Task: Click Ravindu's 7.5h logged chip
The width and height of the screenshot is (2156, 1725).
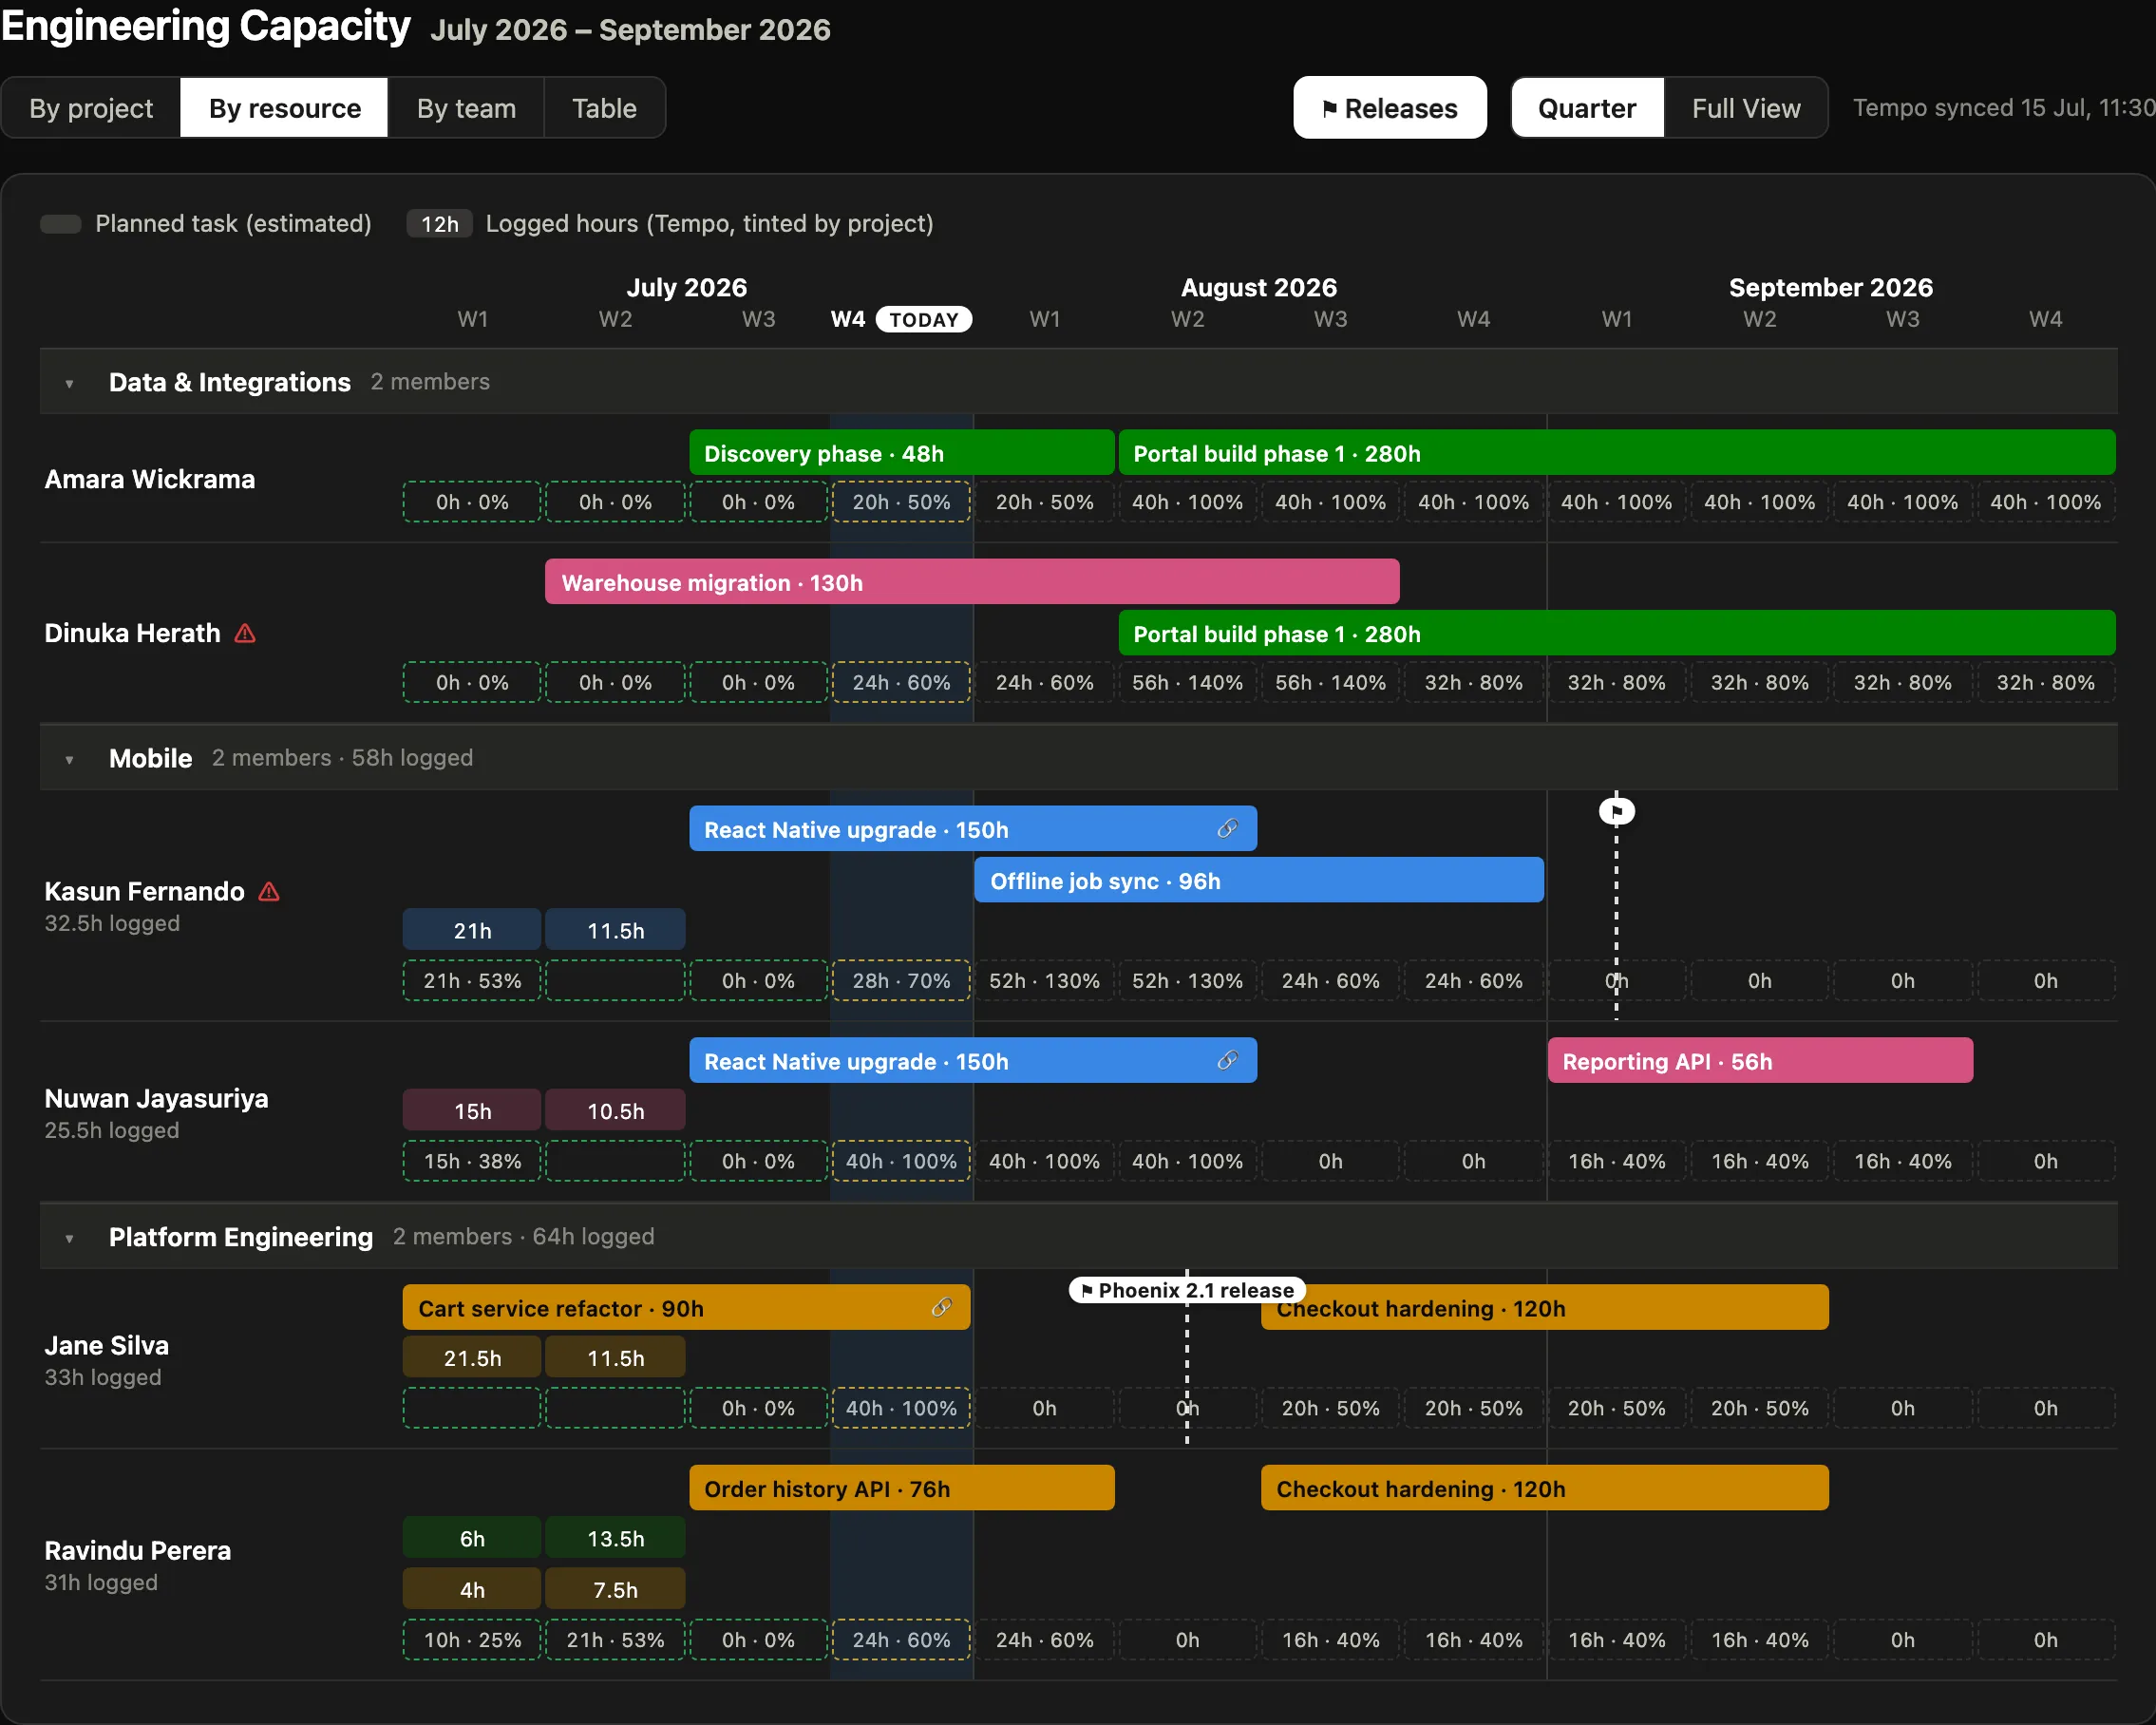Action: pyautogui.click(x=615, y=1589)
